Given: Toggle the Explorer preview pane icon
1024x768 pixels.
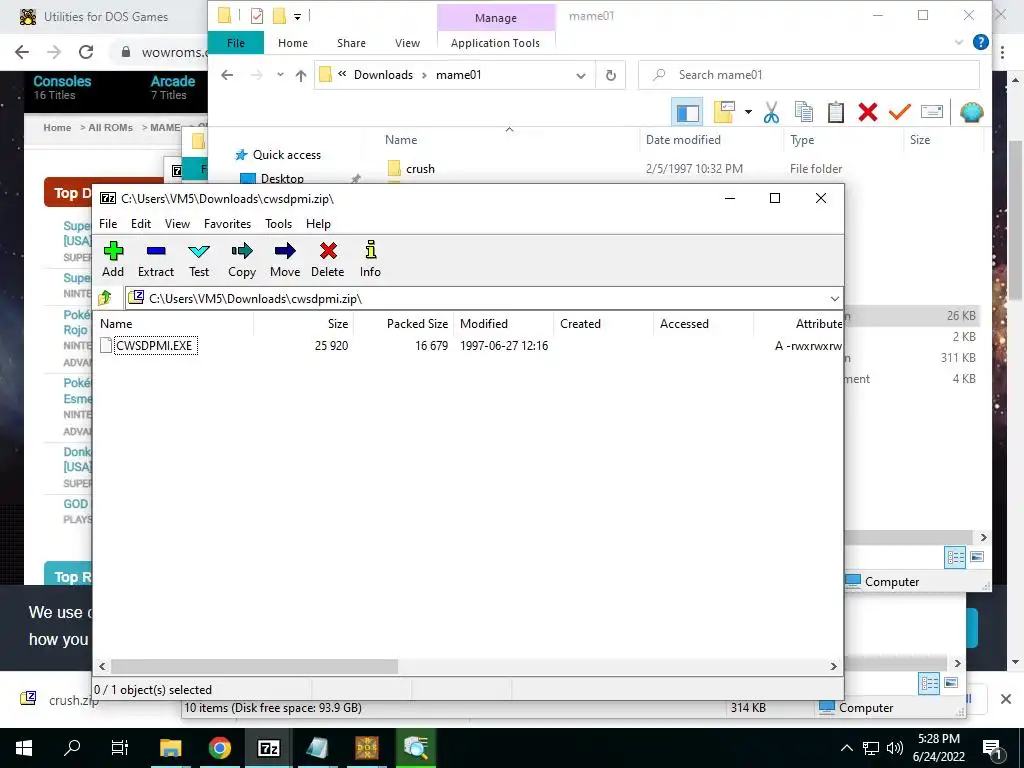Looking at the screenshot, I should (x=687, y=113).
